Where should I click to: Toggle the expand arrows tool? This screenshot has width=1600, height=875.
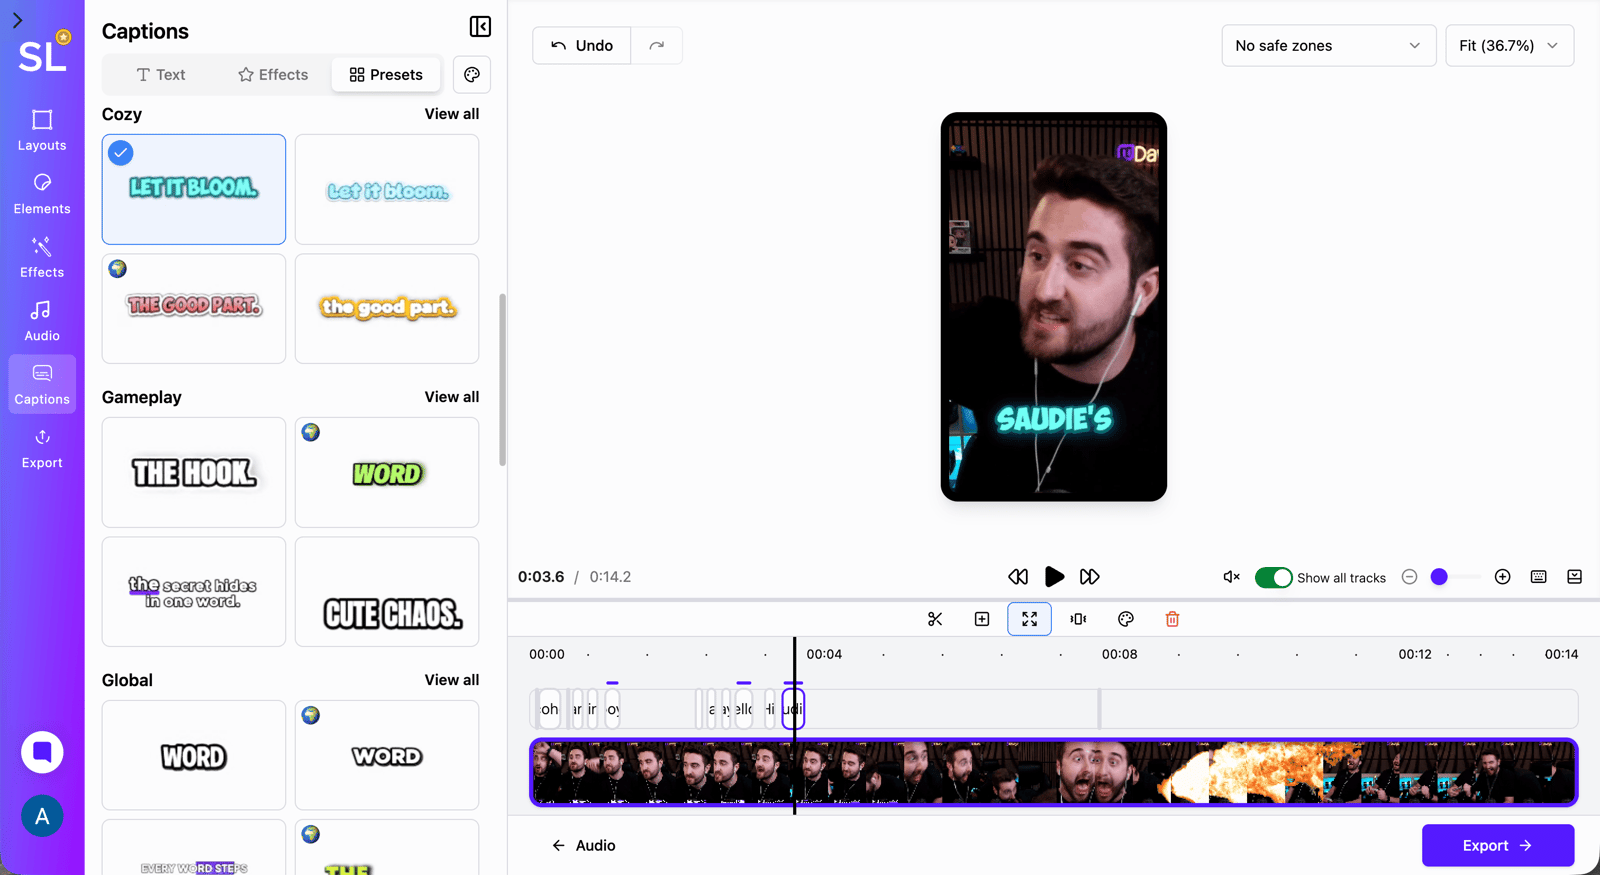pos(1029,619)
